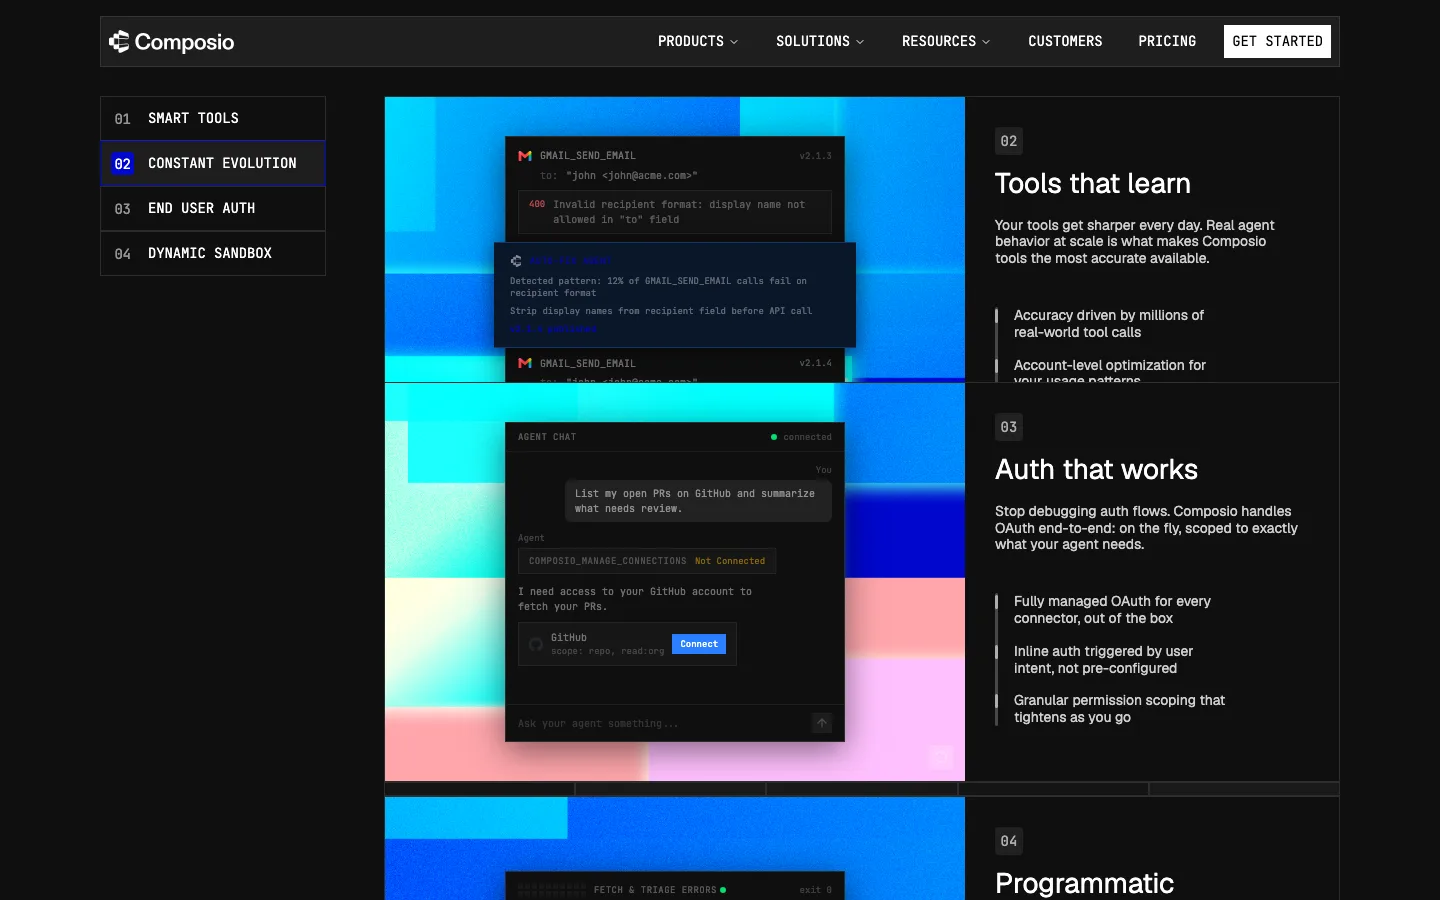The width and height of the screenshot is (1440, 900).
Task: Click the I need access to your GitHub reply
Action: 635,599
